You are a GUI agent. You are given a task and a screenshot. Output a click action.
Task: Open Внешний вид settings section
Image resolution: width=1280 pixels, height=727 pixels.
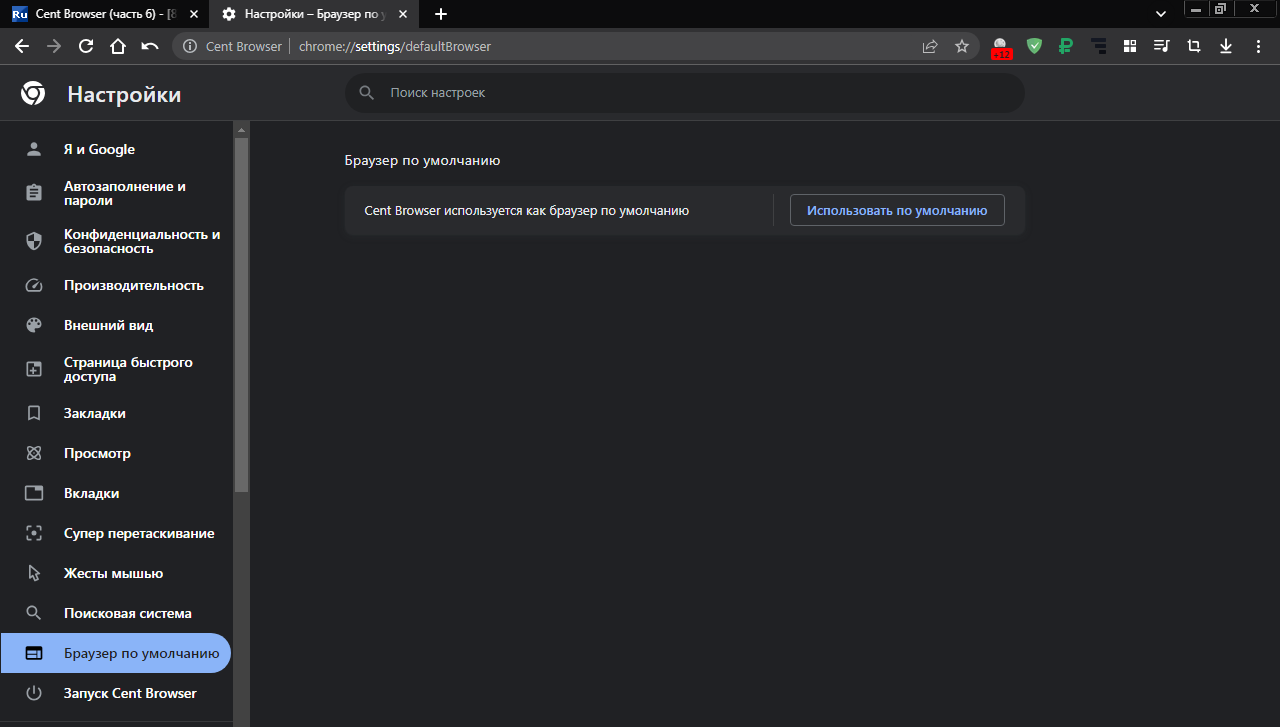click(116, 325)
